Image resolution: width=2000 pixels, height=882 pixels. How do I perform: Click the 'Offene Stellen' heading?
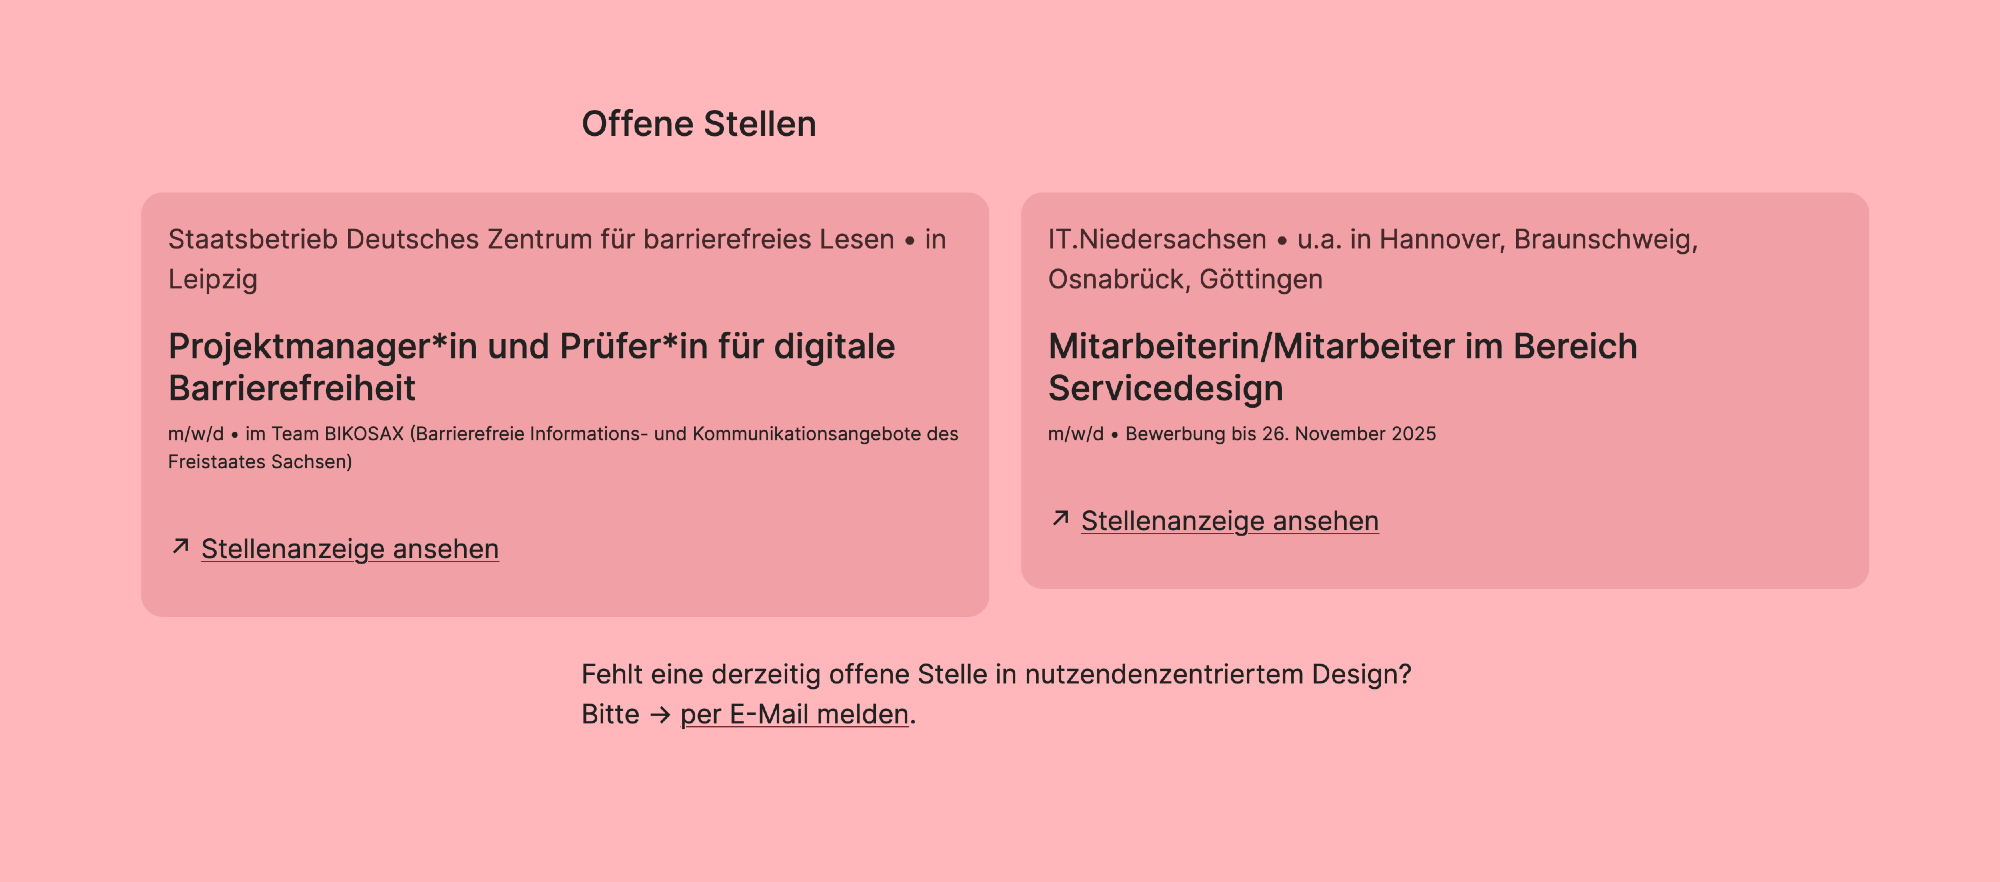point(699,124)
